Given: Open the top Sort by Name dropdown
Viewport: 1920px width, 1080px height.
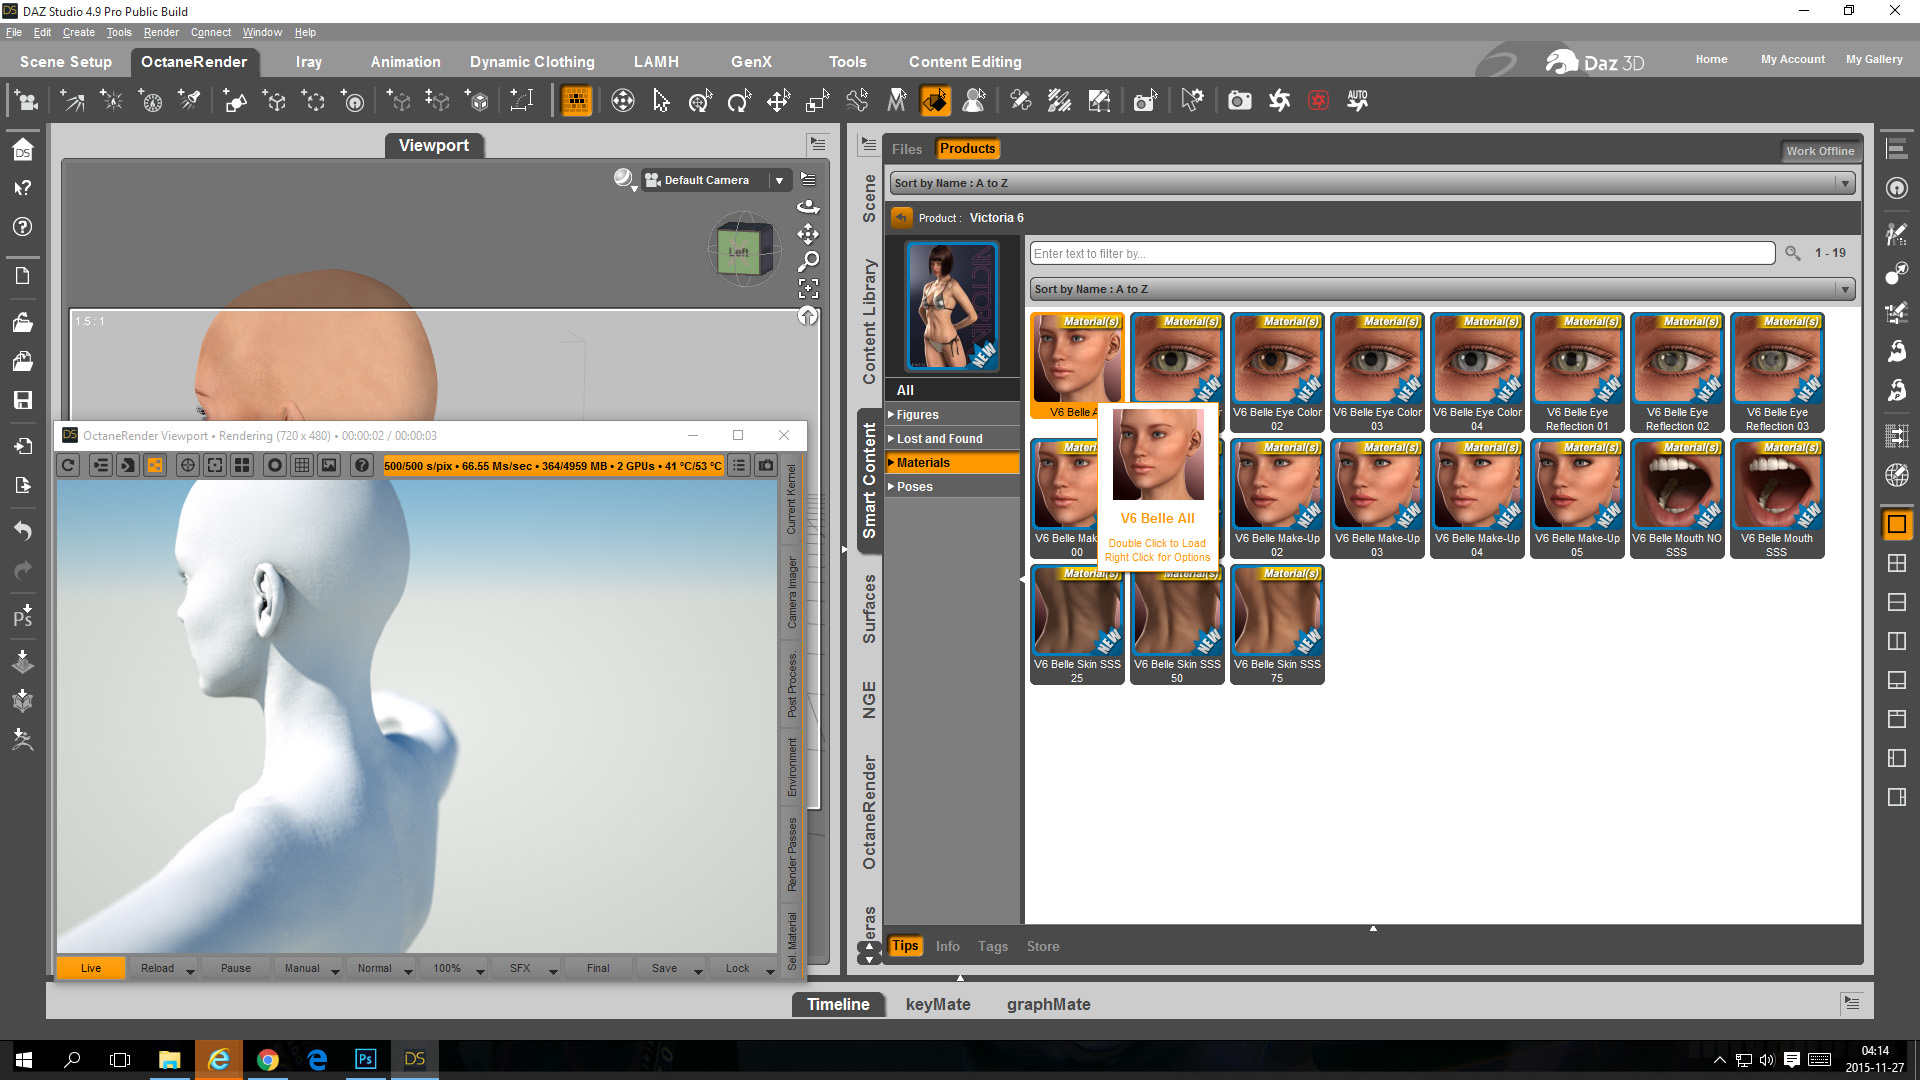Looking at the screenshot, I should [x=1373, y=183].
